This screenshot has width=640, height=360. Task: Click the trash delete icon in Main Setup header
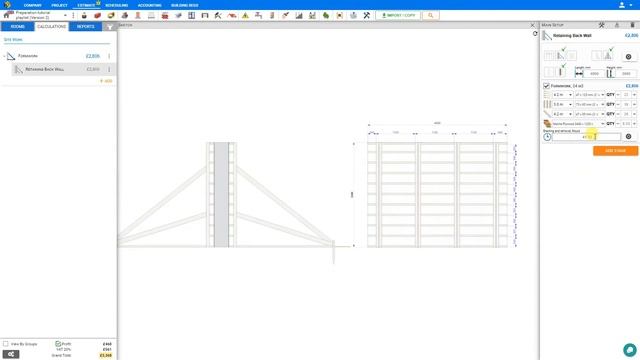coord(632,25)
